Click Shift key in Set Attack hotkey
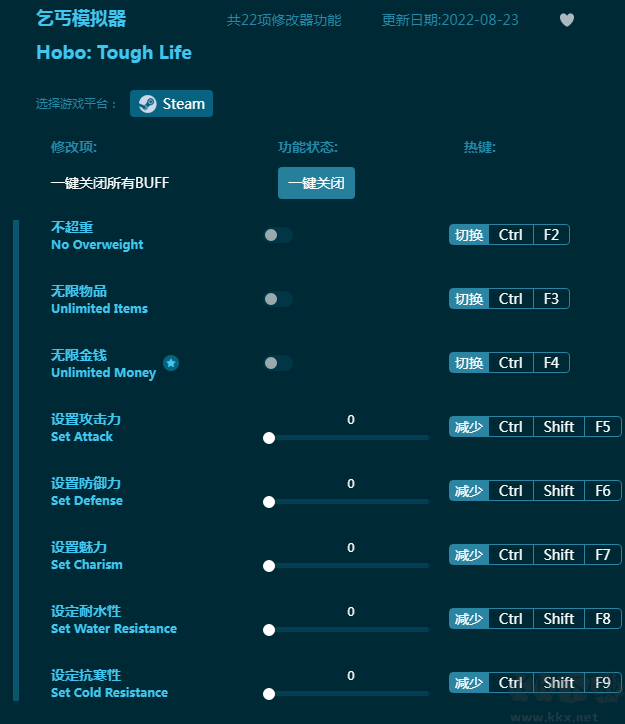625x724 pixels. [x=559, y=427]
